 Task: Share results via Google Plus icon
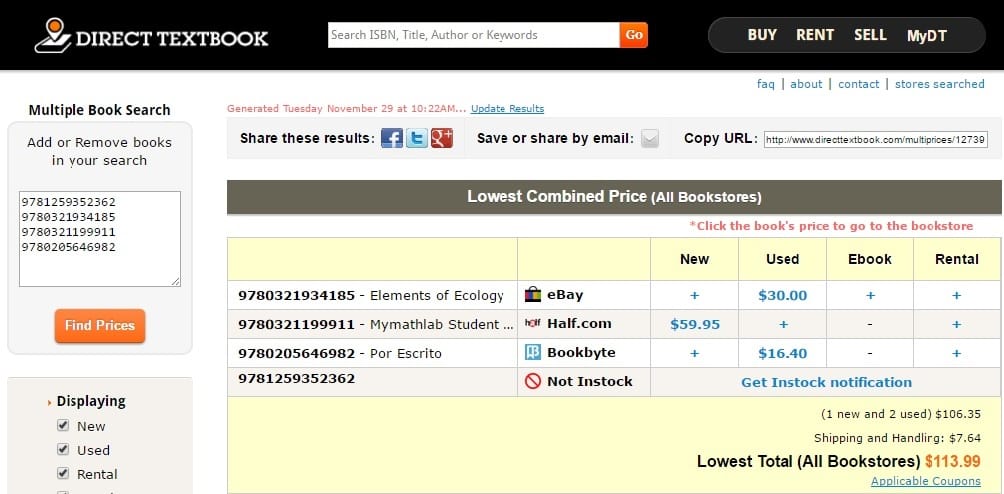coord(442,138)
